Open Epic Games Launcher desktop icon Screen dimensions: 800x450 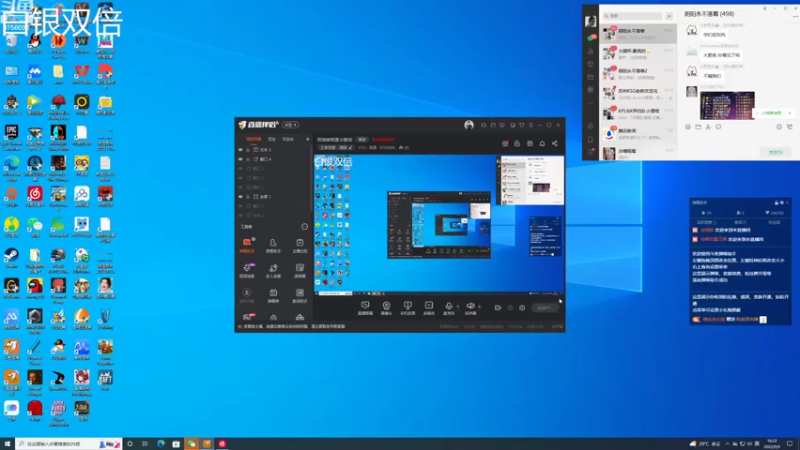[11, 136]
